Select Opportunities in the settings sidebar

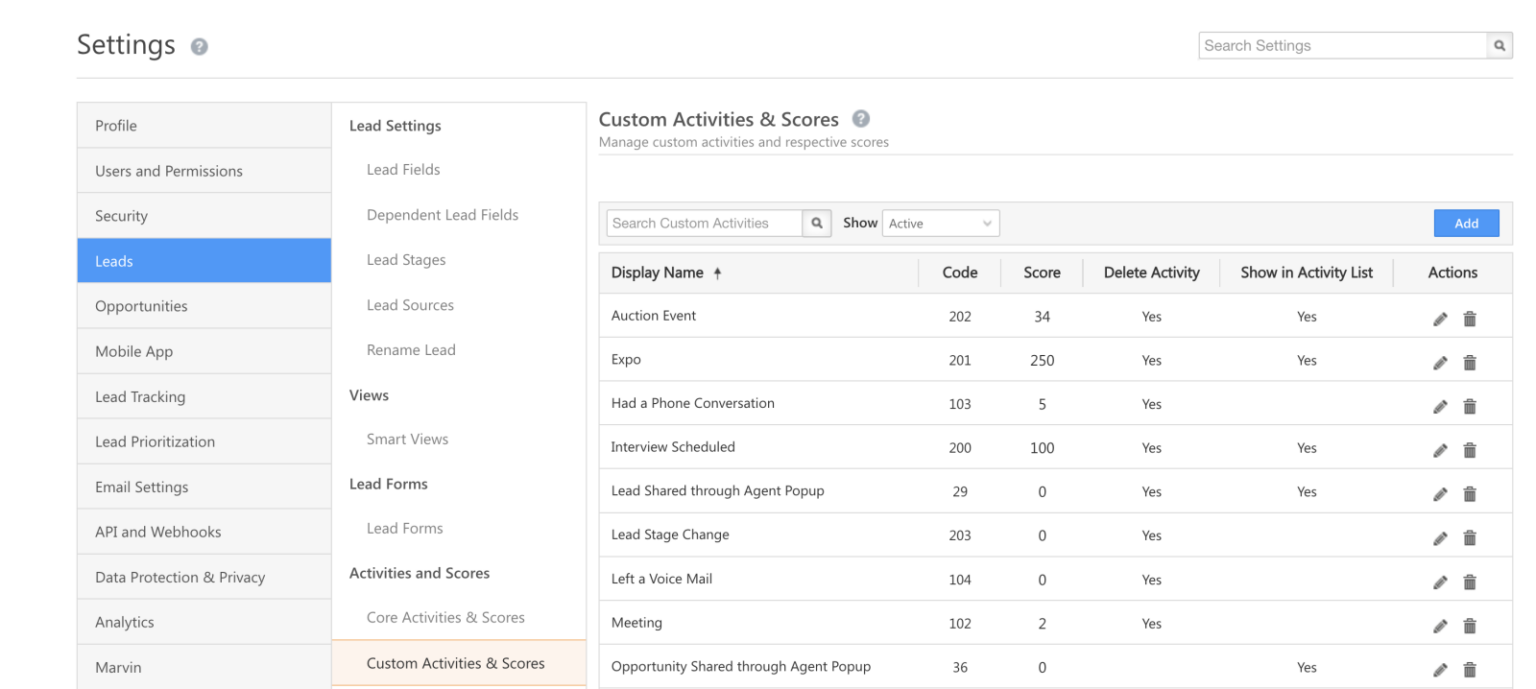(x=204, y=306)
